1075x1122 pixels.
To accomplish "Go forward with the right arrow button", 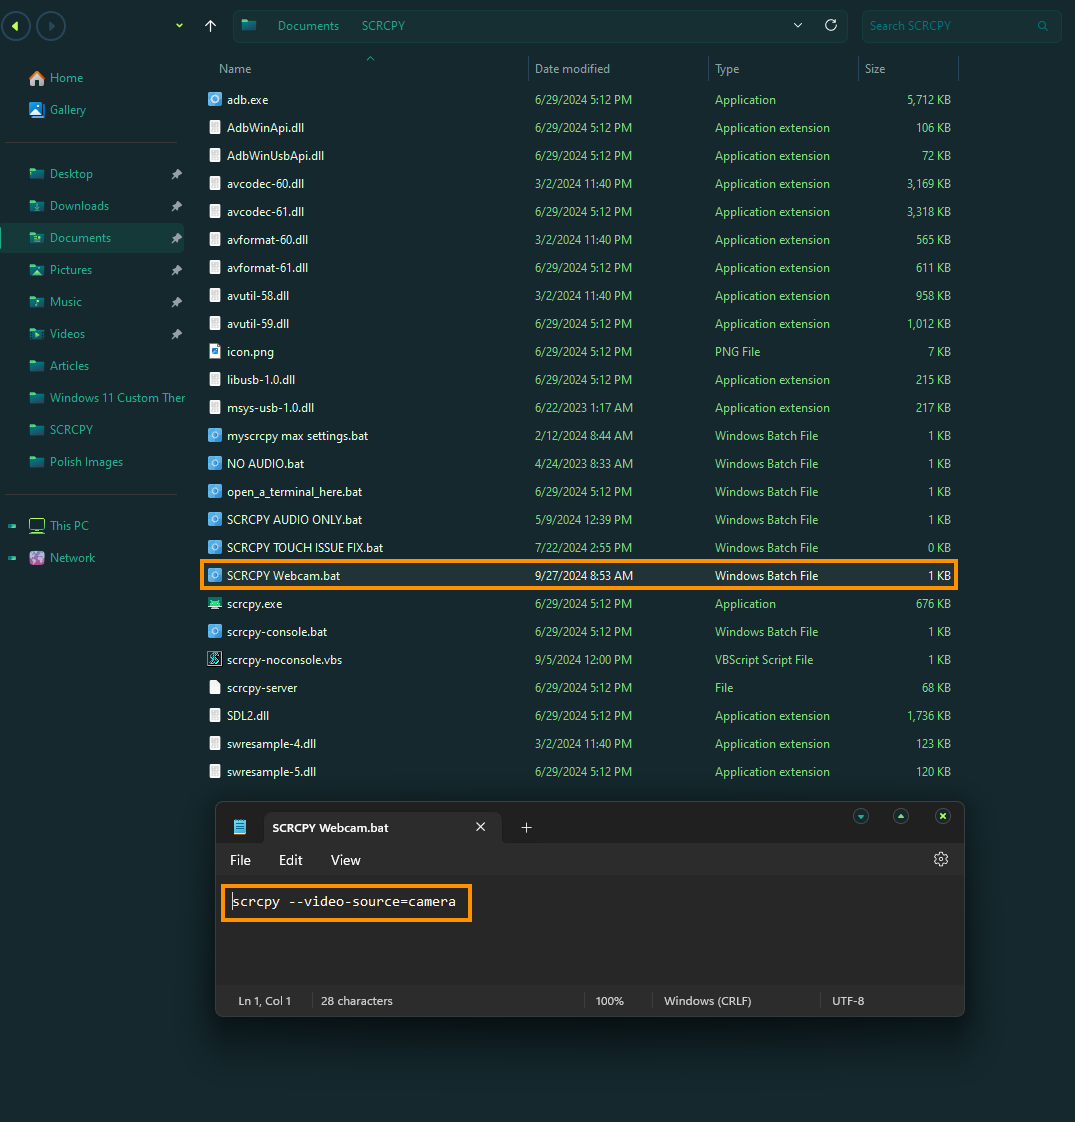I will (51, 26).
